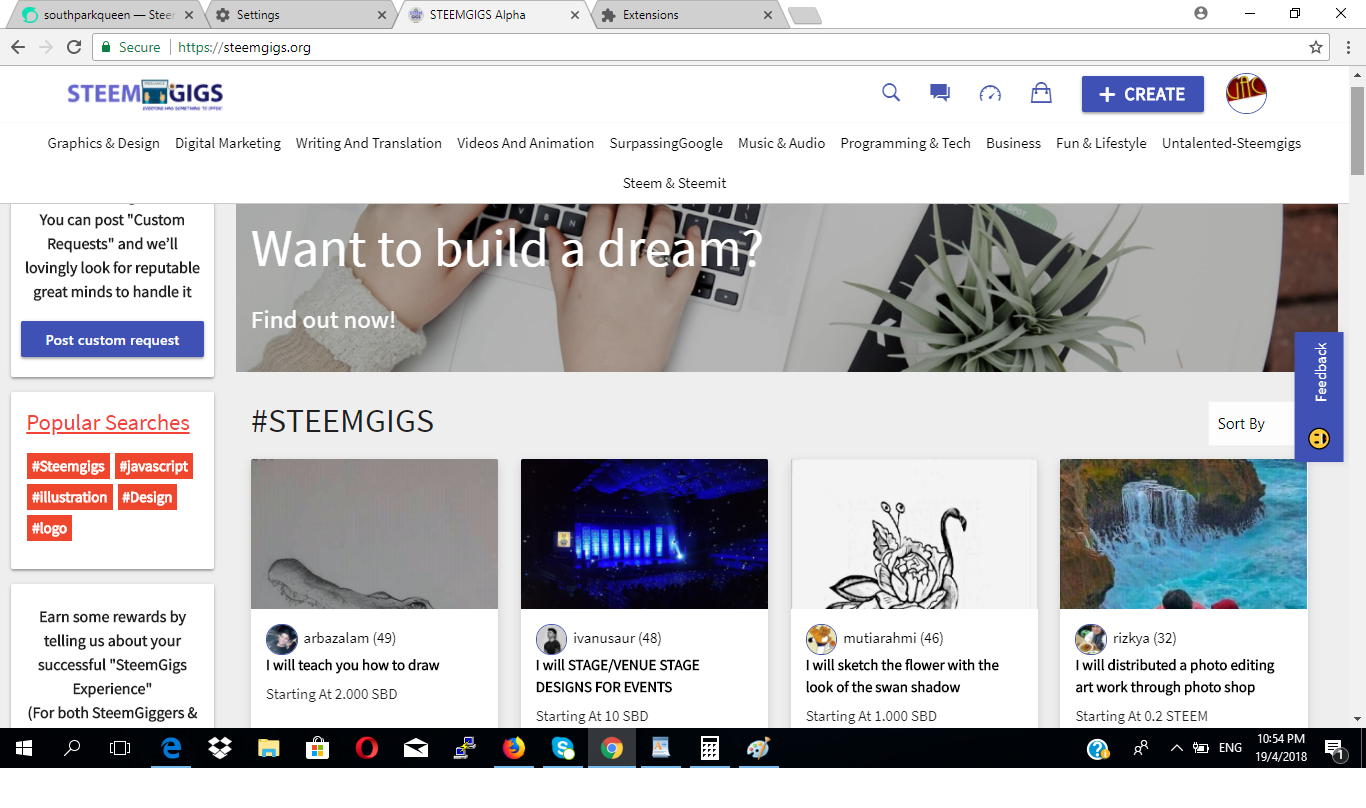Open the Programming & Tech category
This screenshot has height=808, width=1366.
tap(905, 143)
